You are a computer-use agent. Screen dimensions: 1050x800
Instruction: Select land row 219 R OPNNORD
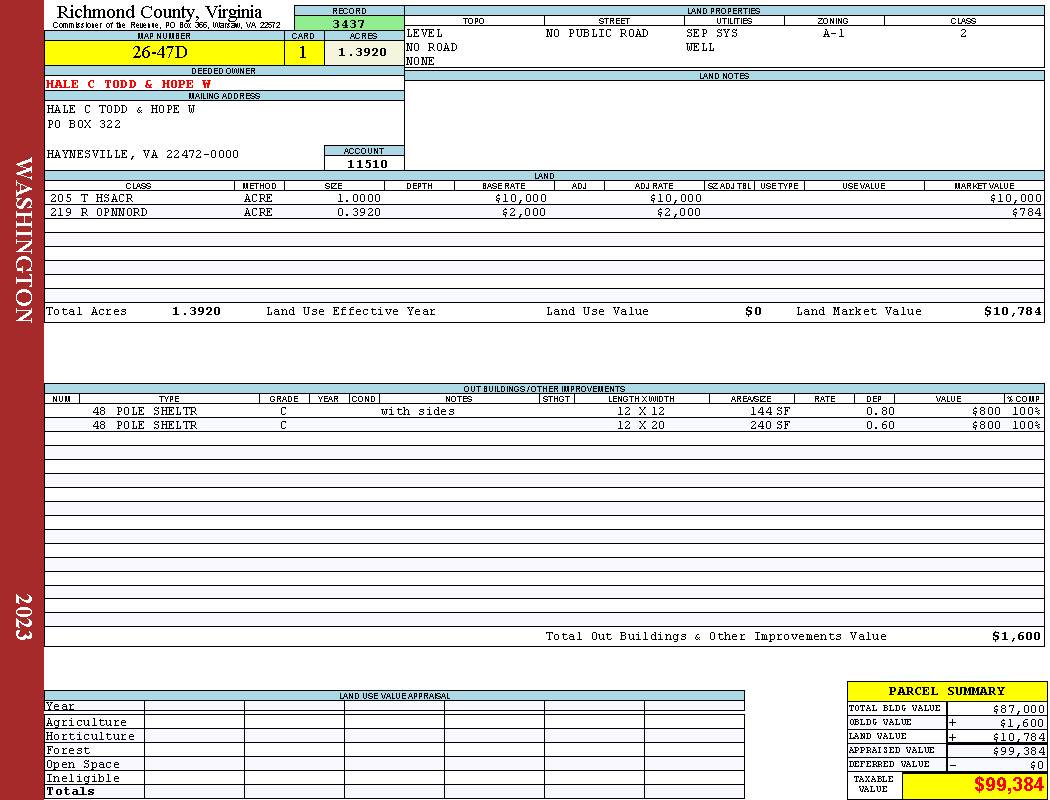tap(544, 212)
